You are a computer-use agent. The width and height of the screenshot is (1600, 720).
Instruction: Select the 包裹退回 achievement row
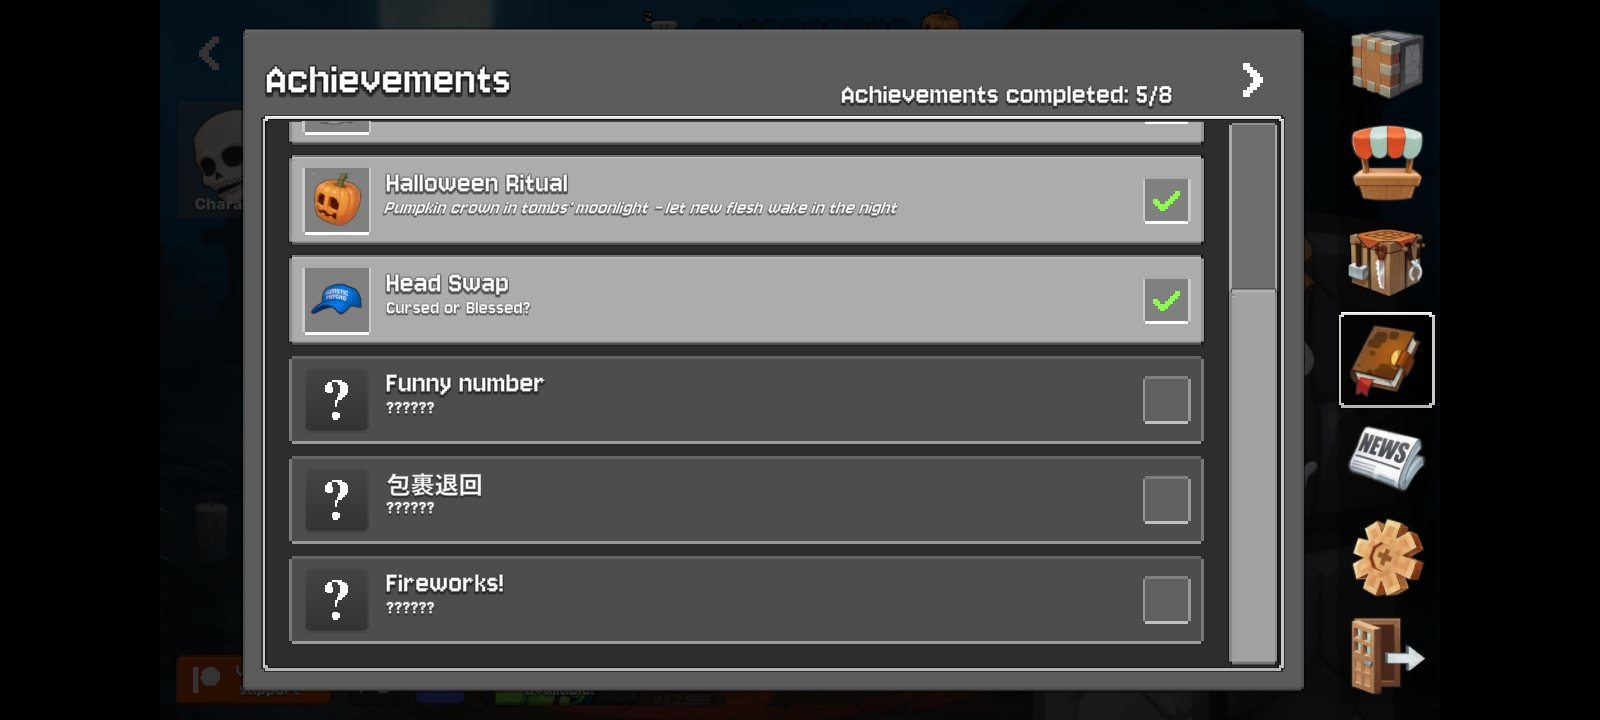(746, 500)
